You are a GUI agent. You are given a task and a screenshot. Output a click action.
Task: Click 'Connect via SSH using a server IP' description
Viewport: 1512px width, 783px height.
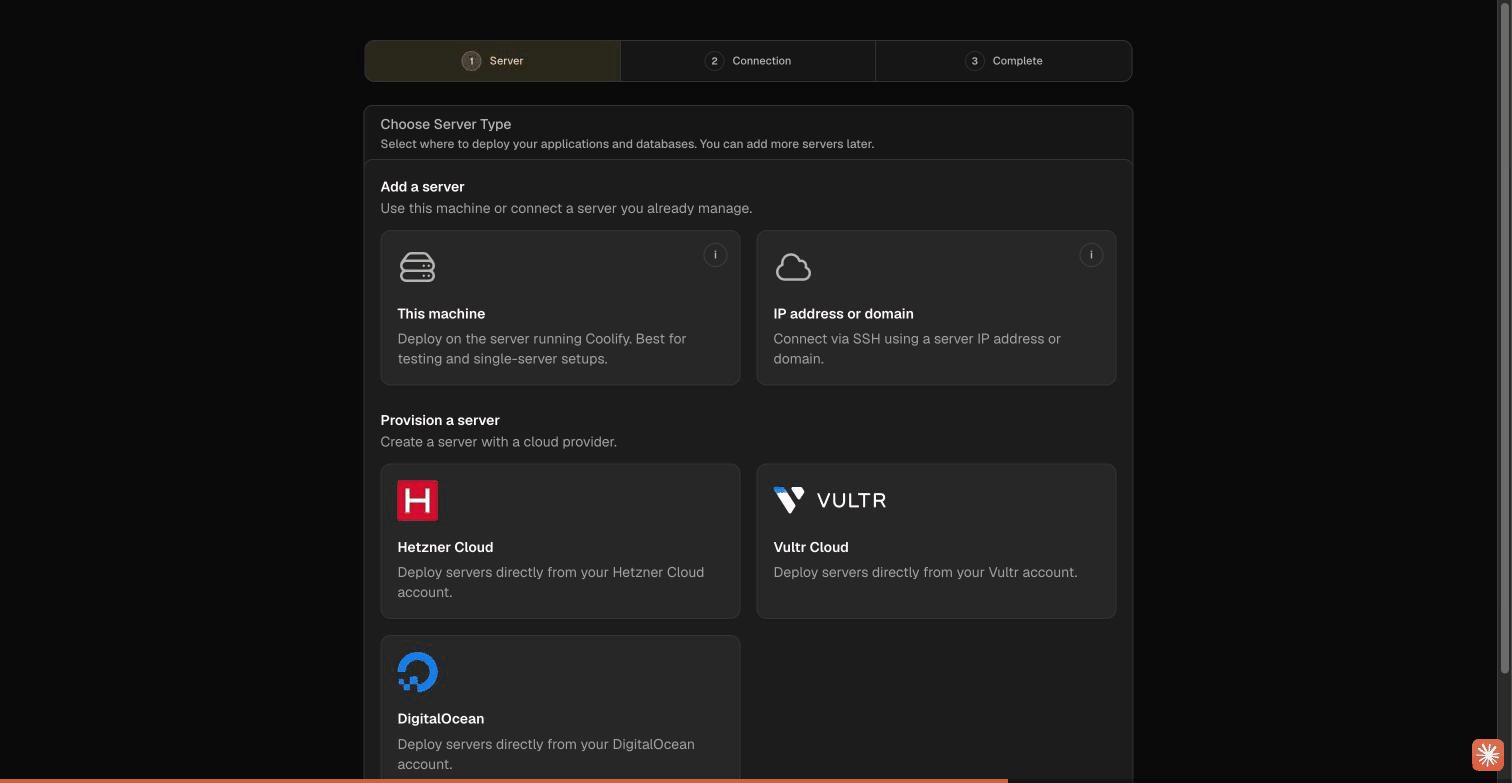pos(917,349)
